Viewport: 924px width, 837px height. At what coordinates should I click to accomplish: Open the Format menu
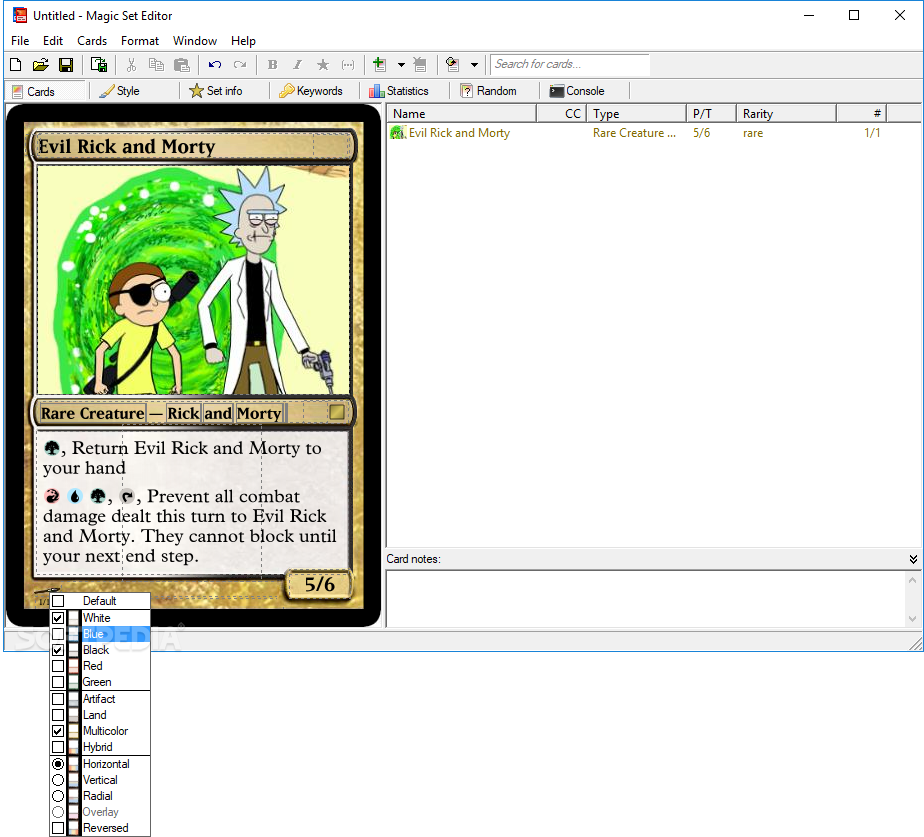click(140, 41)
